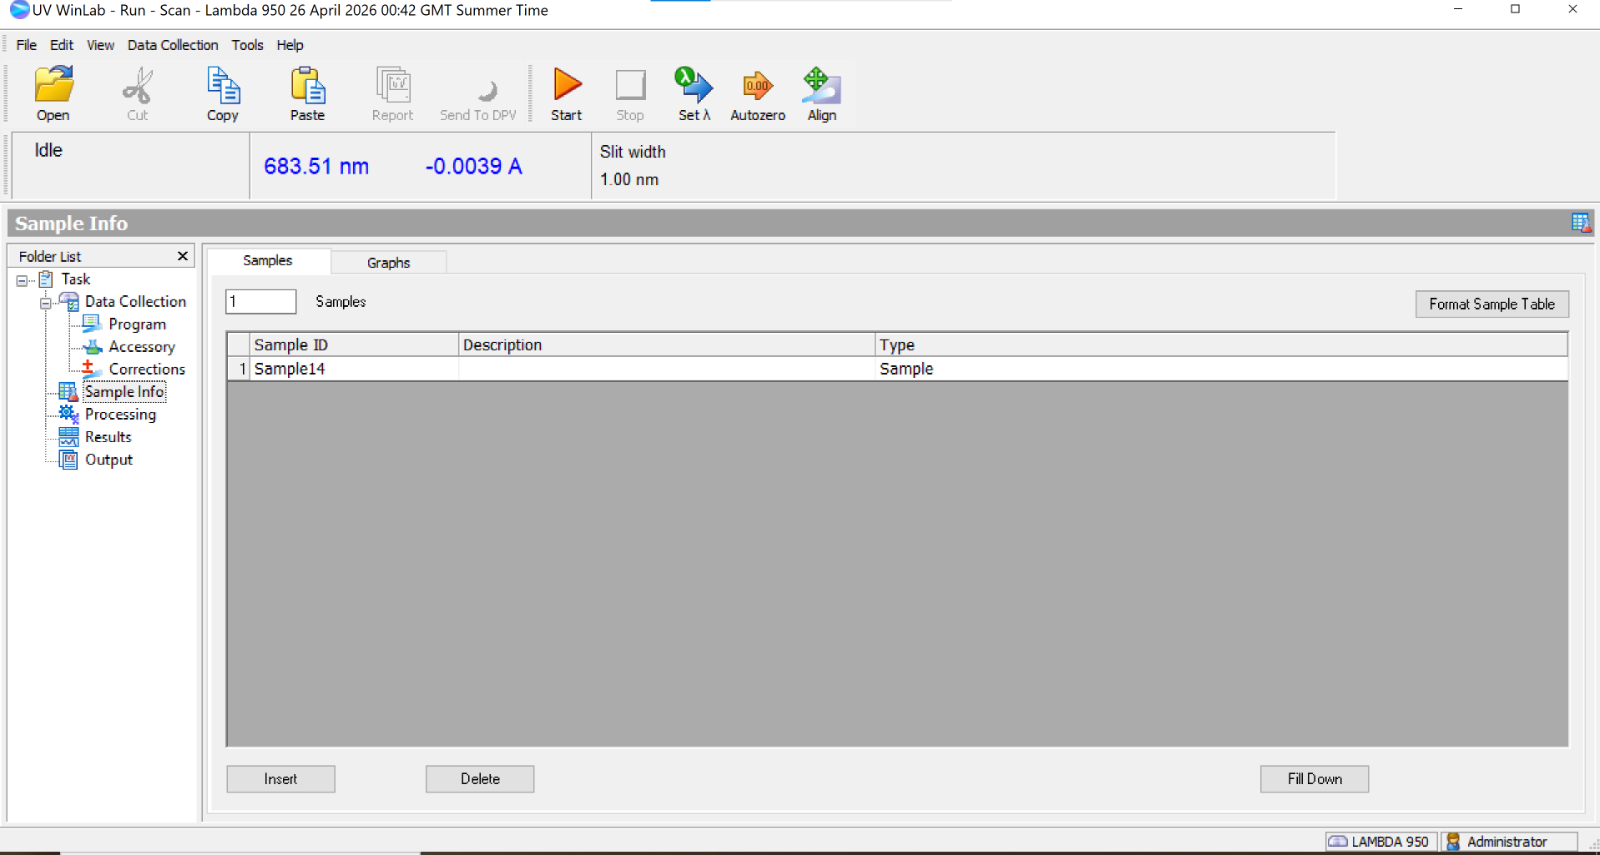The height and width of the screenshot is (855, 1600).
Task: Click the Insert button
Action: point(281,779)
